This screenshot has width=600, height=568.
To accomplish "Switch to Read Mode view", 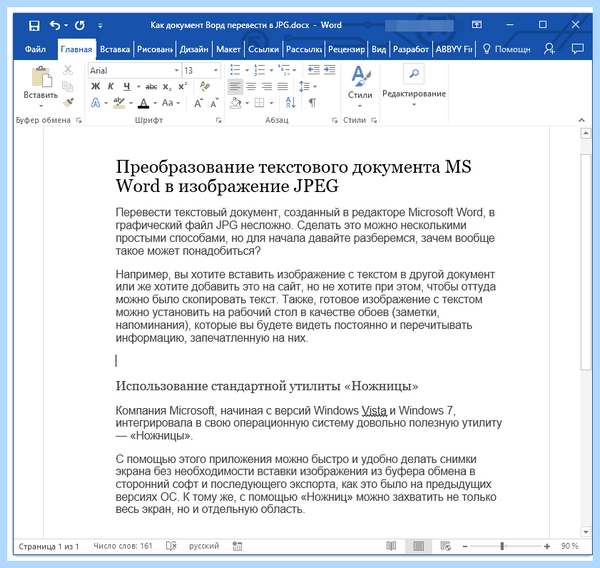I will tap(391, 546).
